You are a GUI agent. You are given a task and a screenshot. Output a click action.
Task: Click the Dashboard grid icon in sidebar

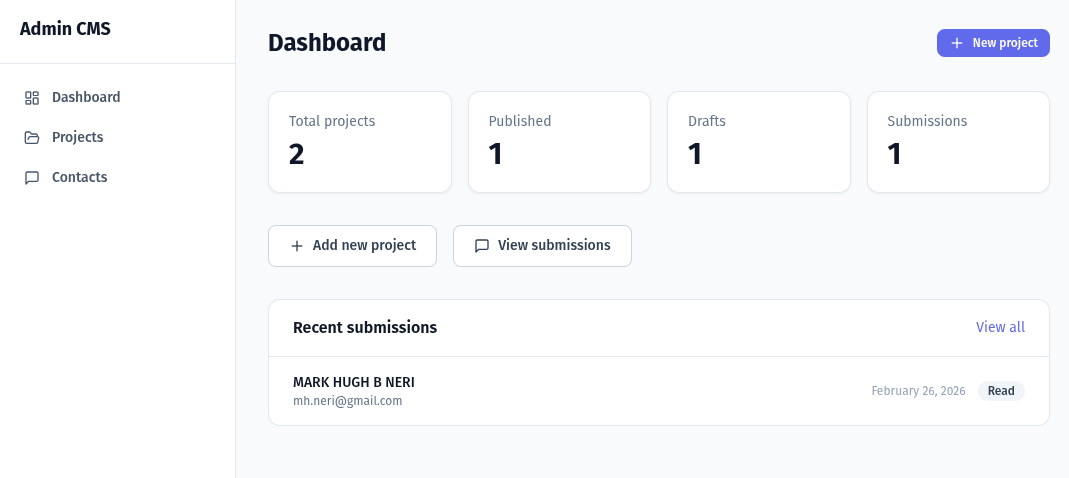32,98
